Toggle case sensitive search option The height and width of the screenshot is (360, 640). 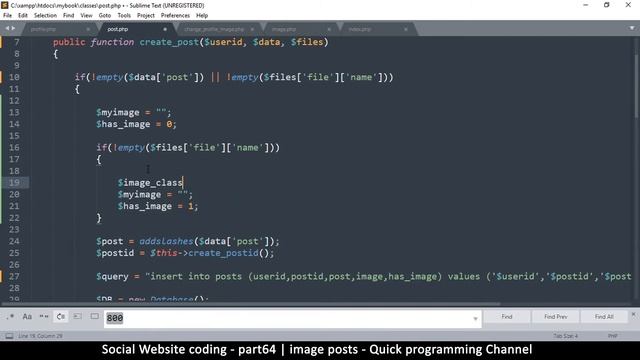(27, 317)
